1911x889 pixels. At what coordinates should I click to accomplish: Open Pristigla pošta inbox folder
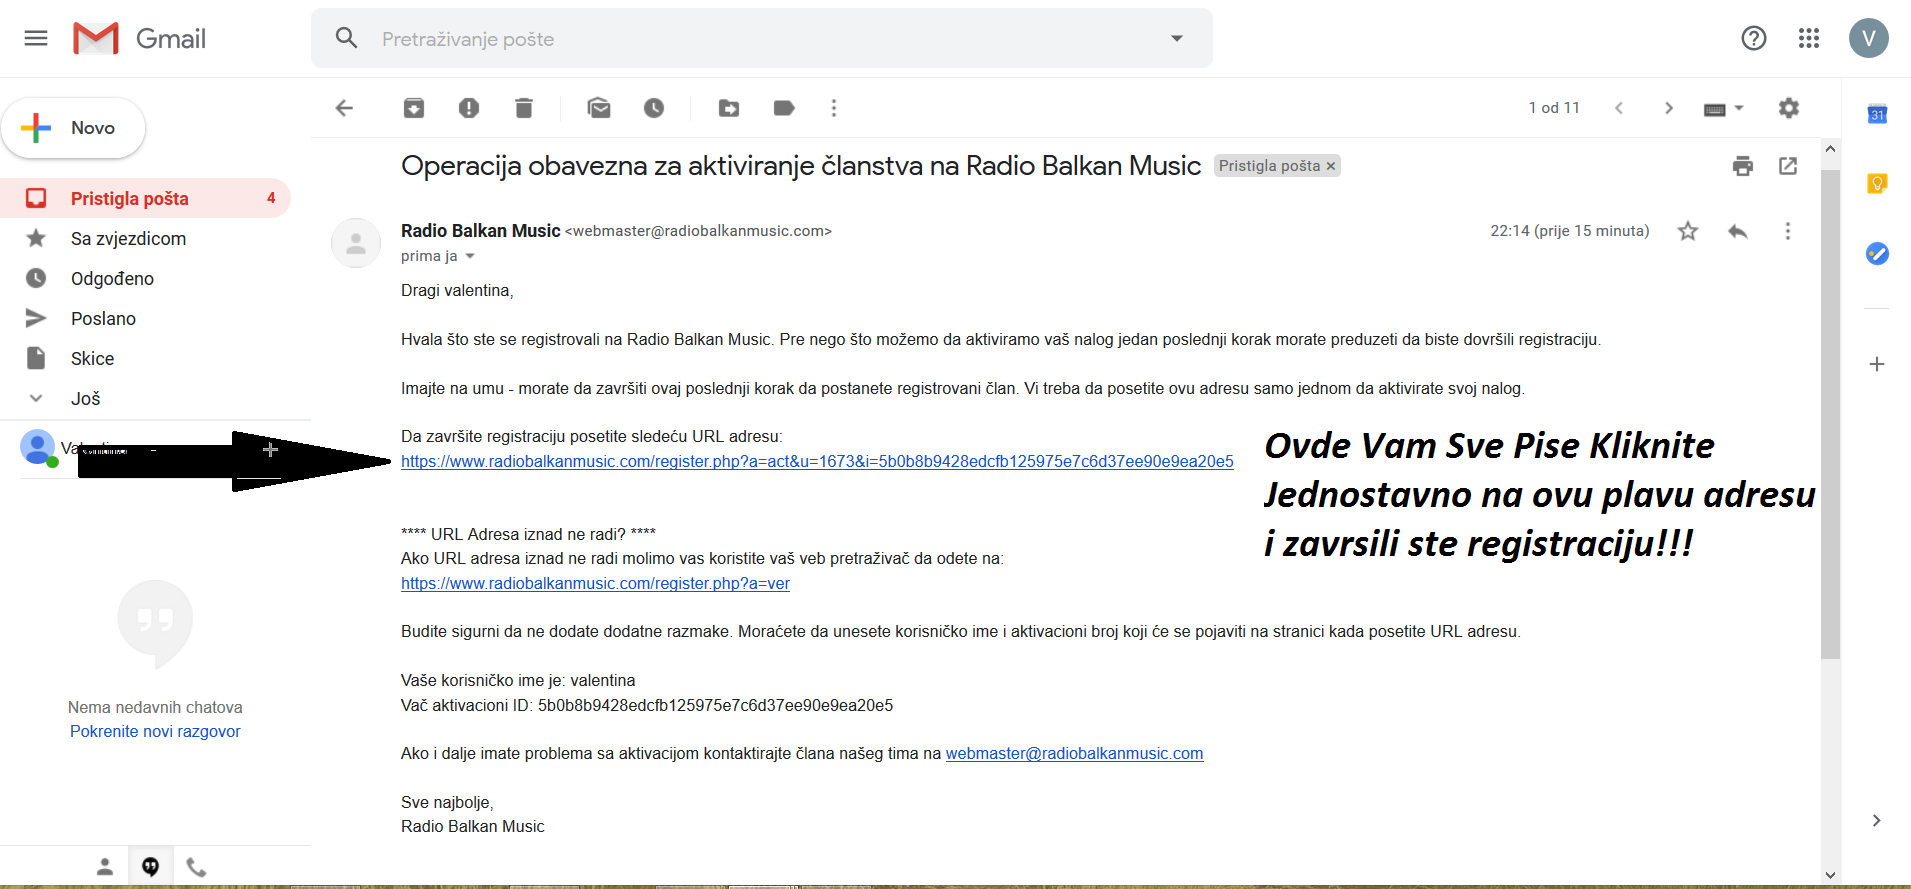(145, 198)
